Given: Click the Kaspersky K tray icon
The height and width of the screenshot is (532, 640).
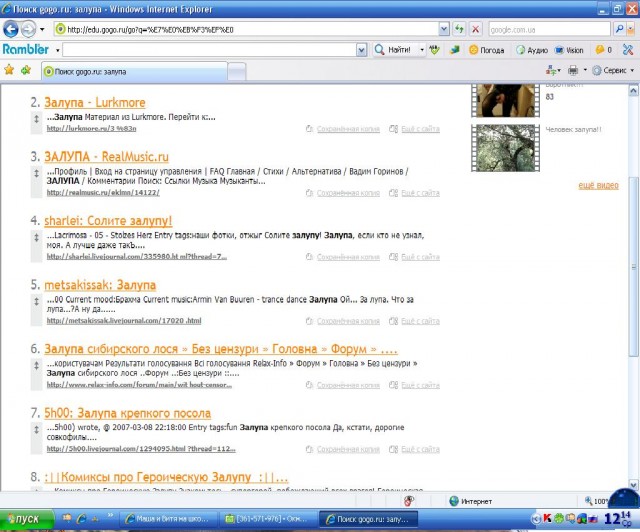Looking at the screenshot, I should [x=547, y=519].
